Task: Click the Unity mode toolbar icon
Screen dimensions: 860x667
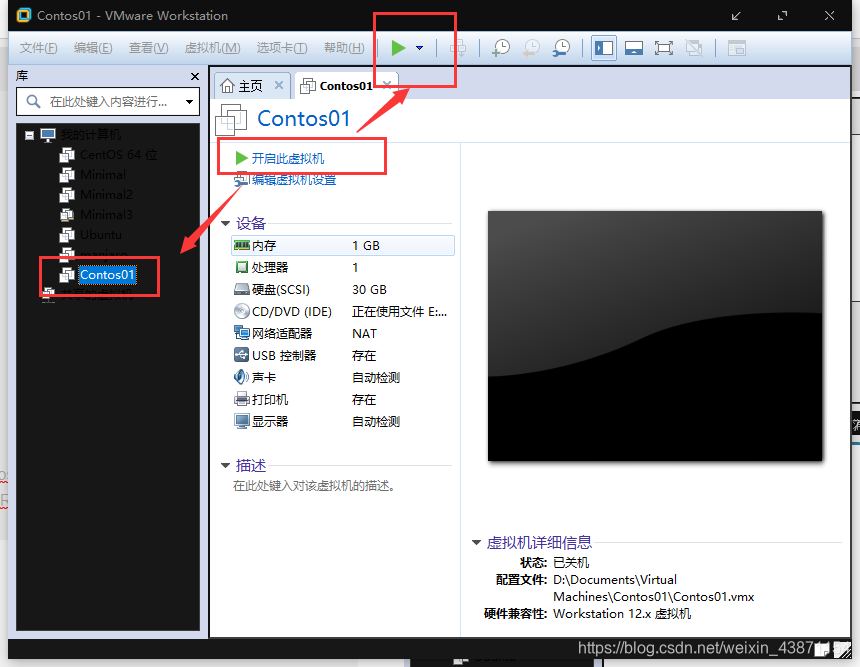Action: pos(694,48)
